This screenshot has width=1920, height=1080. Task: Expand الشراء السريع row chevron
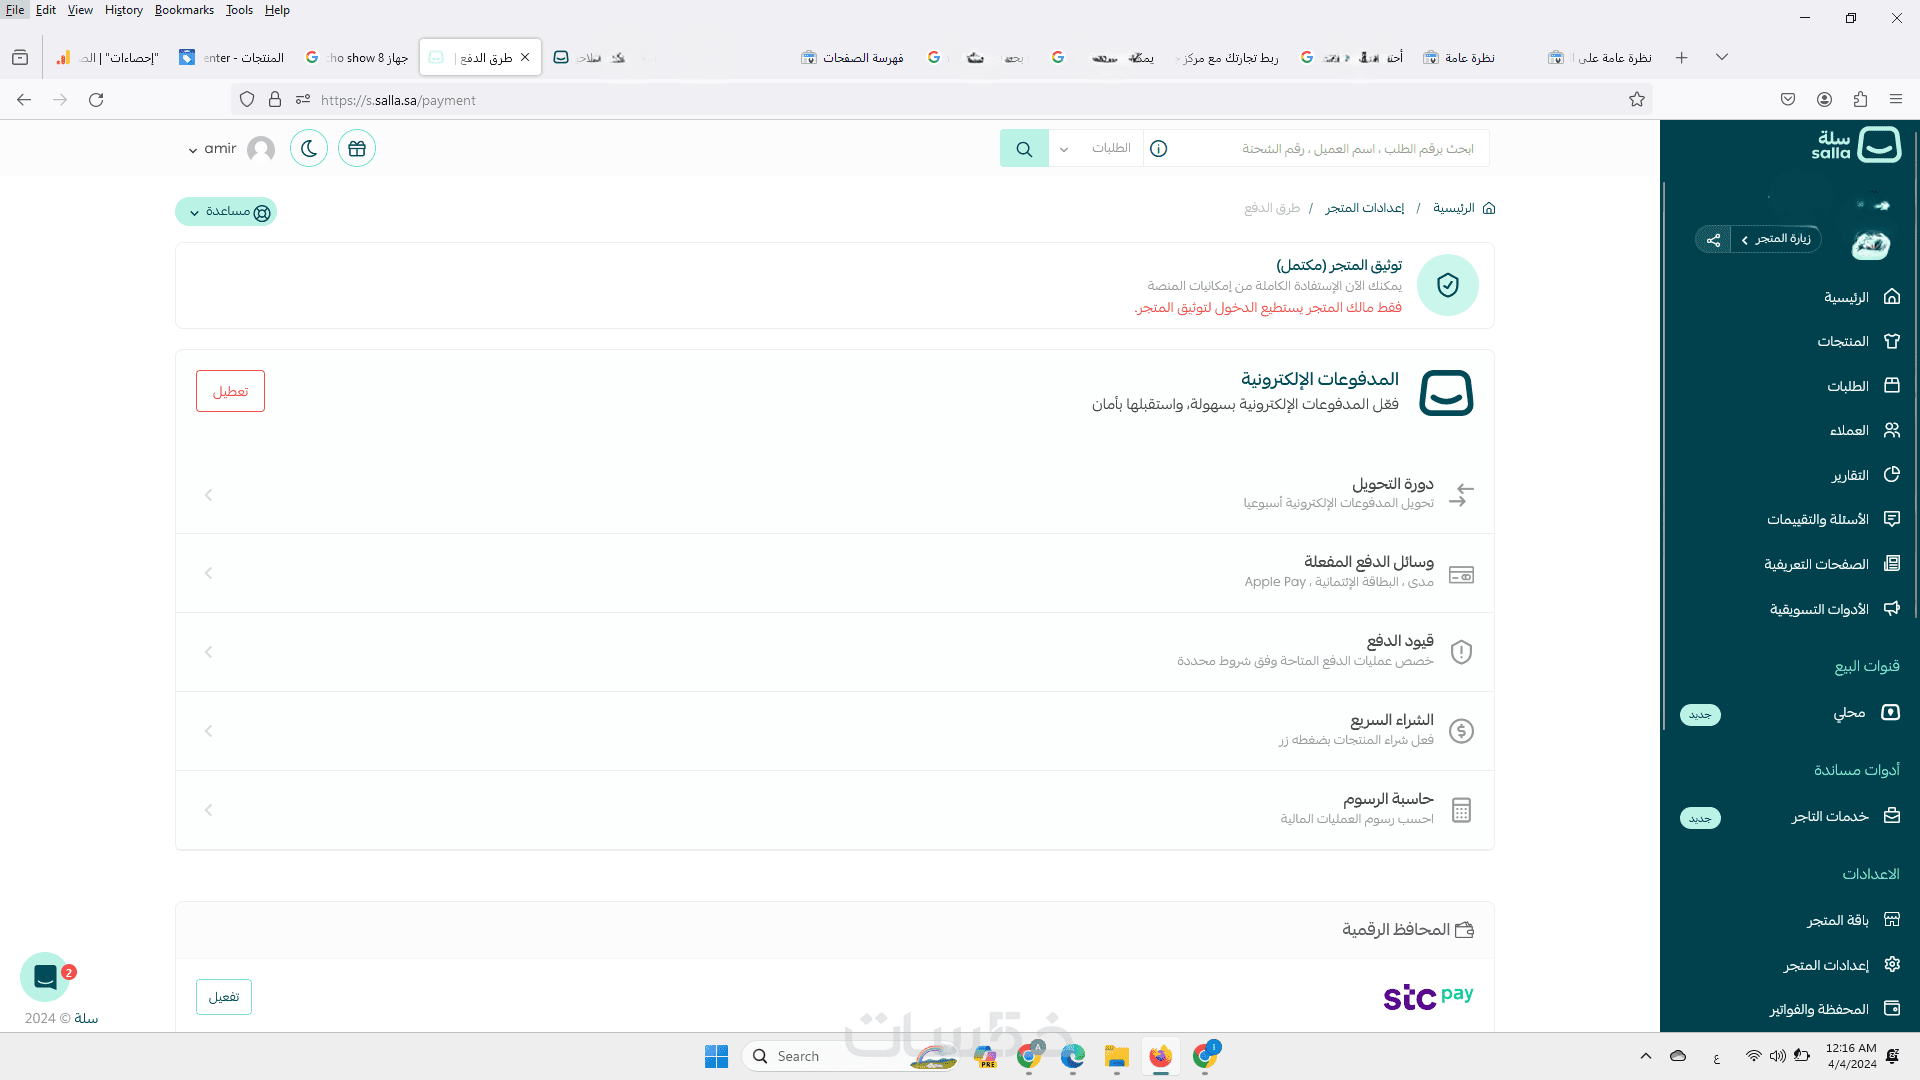pyautogui.click(x=208, y=731)
